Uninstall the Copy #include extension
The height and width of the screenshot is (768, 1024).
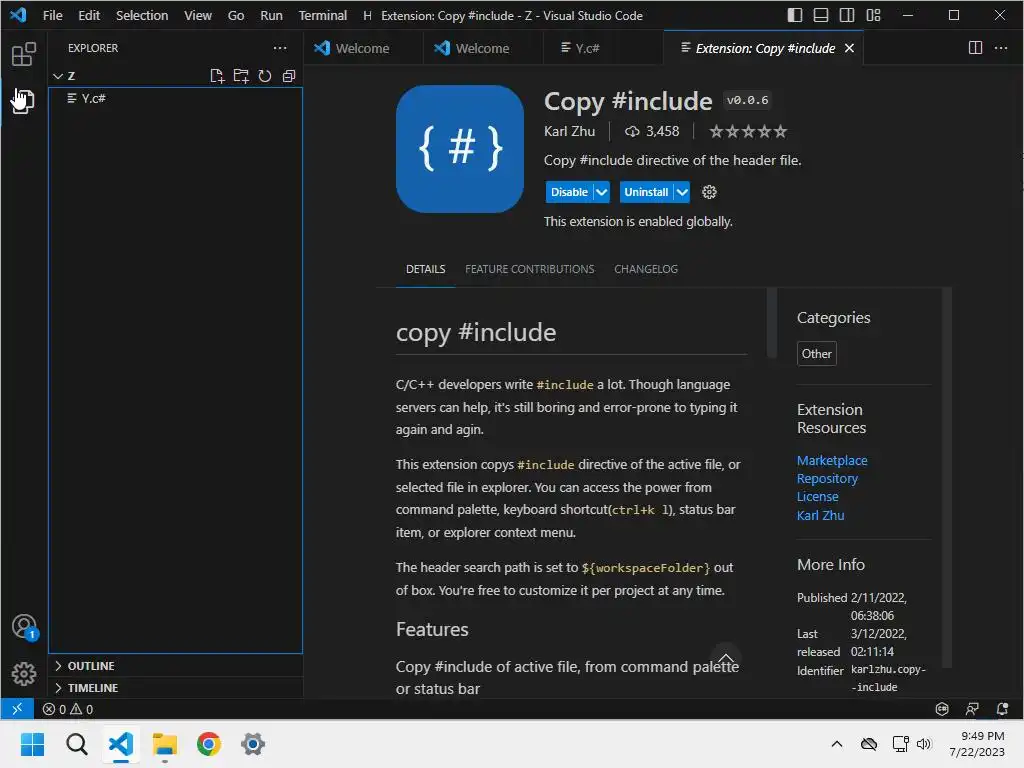(646, 192)
